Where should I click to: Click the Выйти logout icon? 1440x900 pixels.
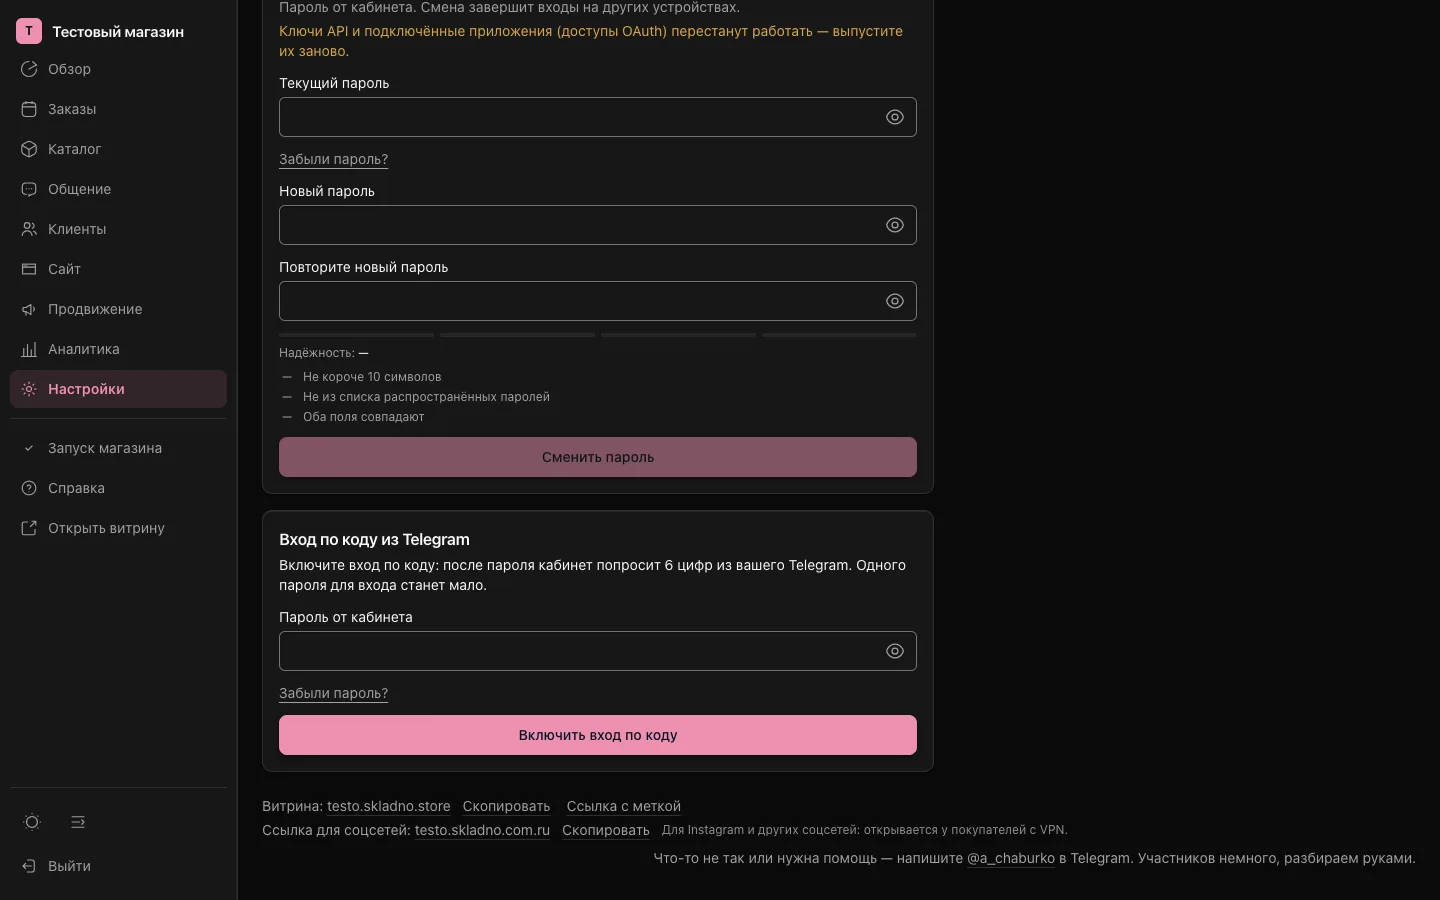(29, 866)
